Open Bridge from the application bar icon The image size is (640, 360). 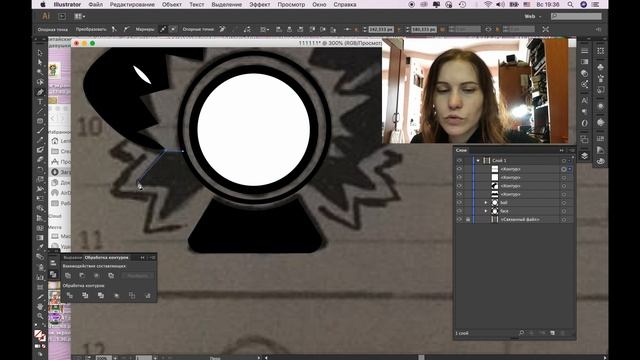coord(62,16)
